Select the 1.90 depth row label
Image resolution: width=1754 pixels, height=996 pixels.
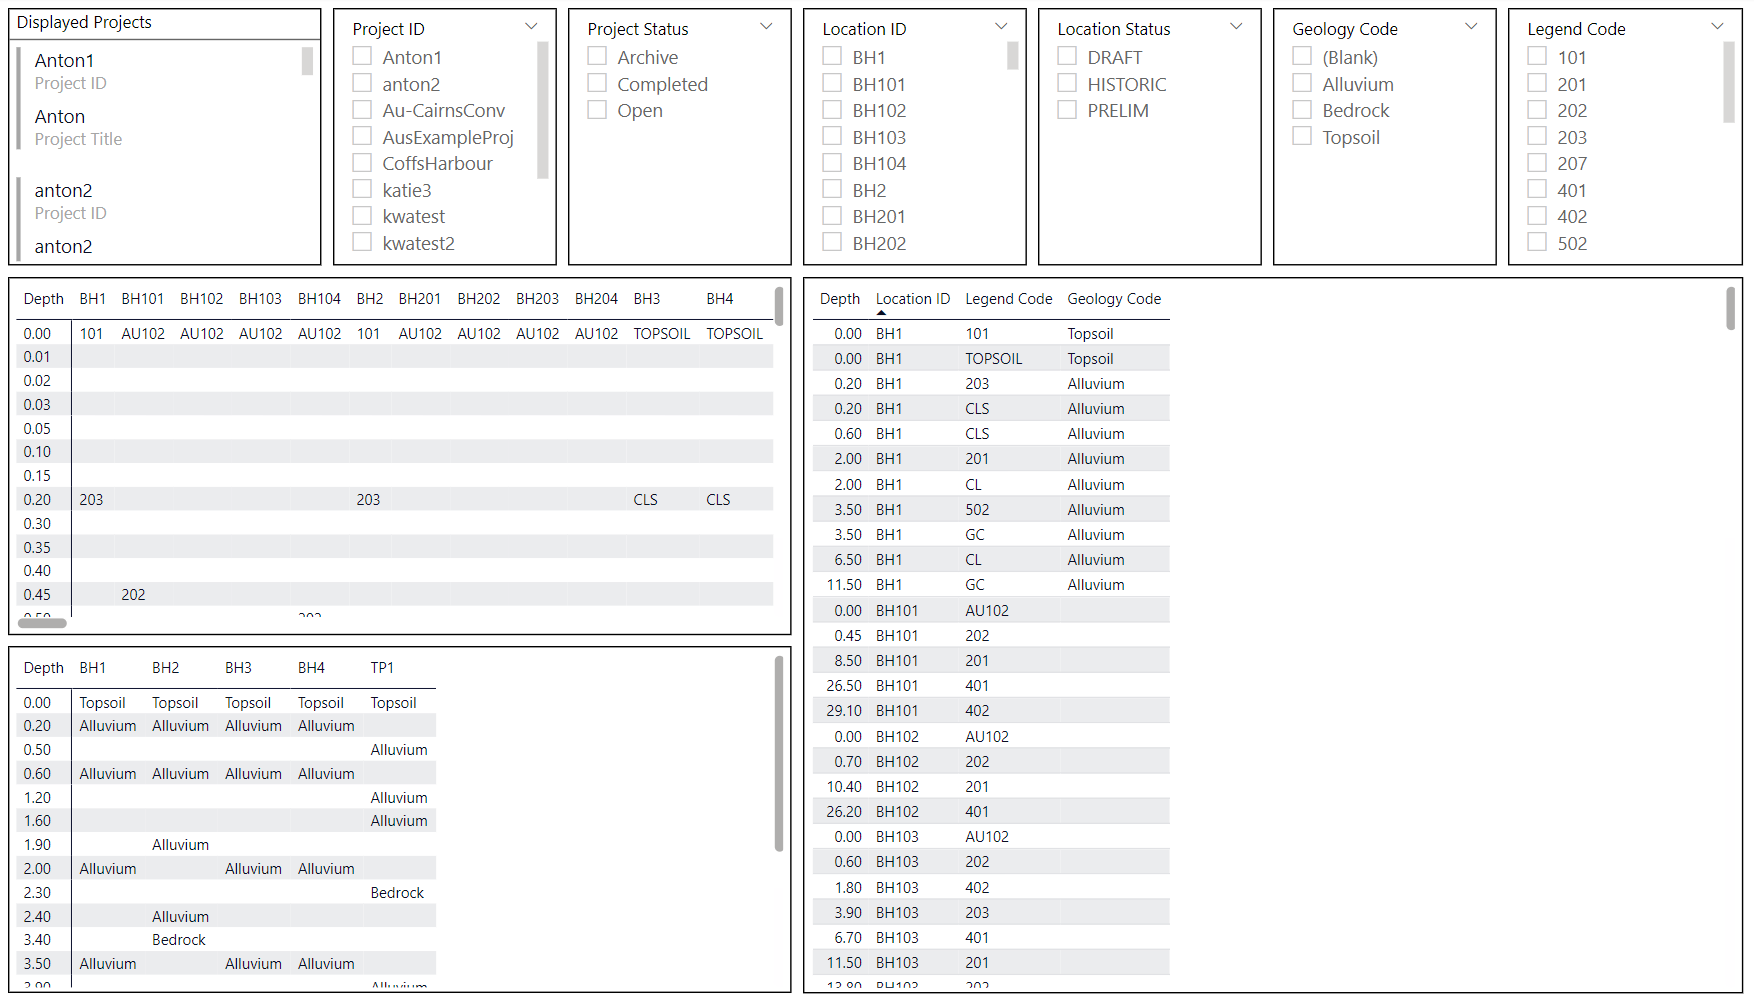pyautogui.click(x=37, y=845)
